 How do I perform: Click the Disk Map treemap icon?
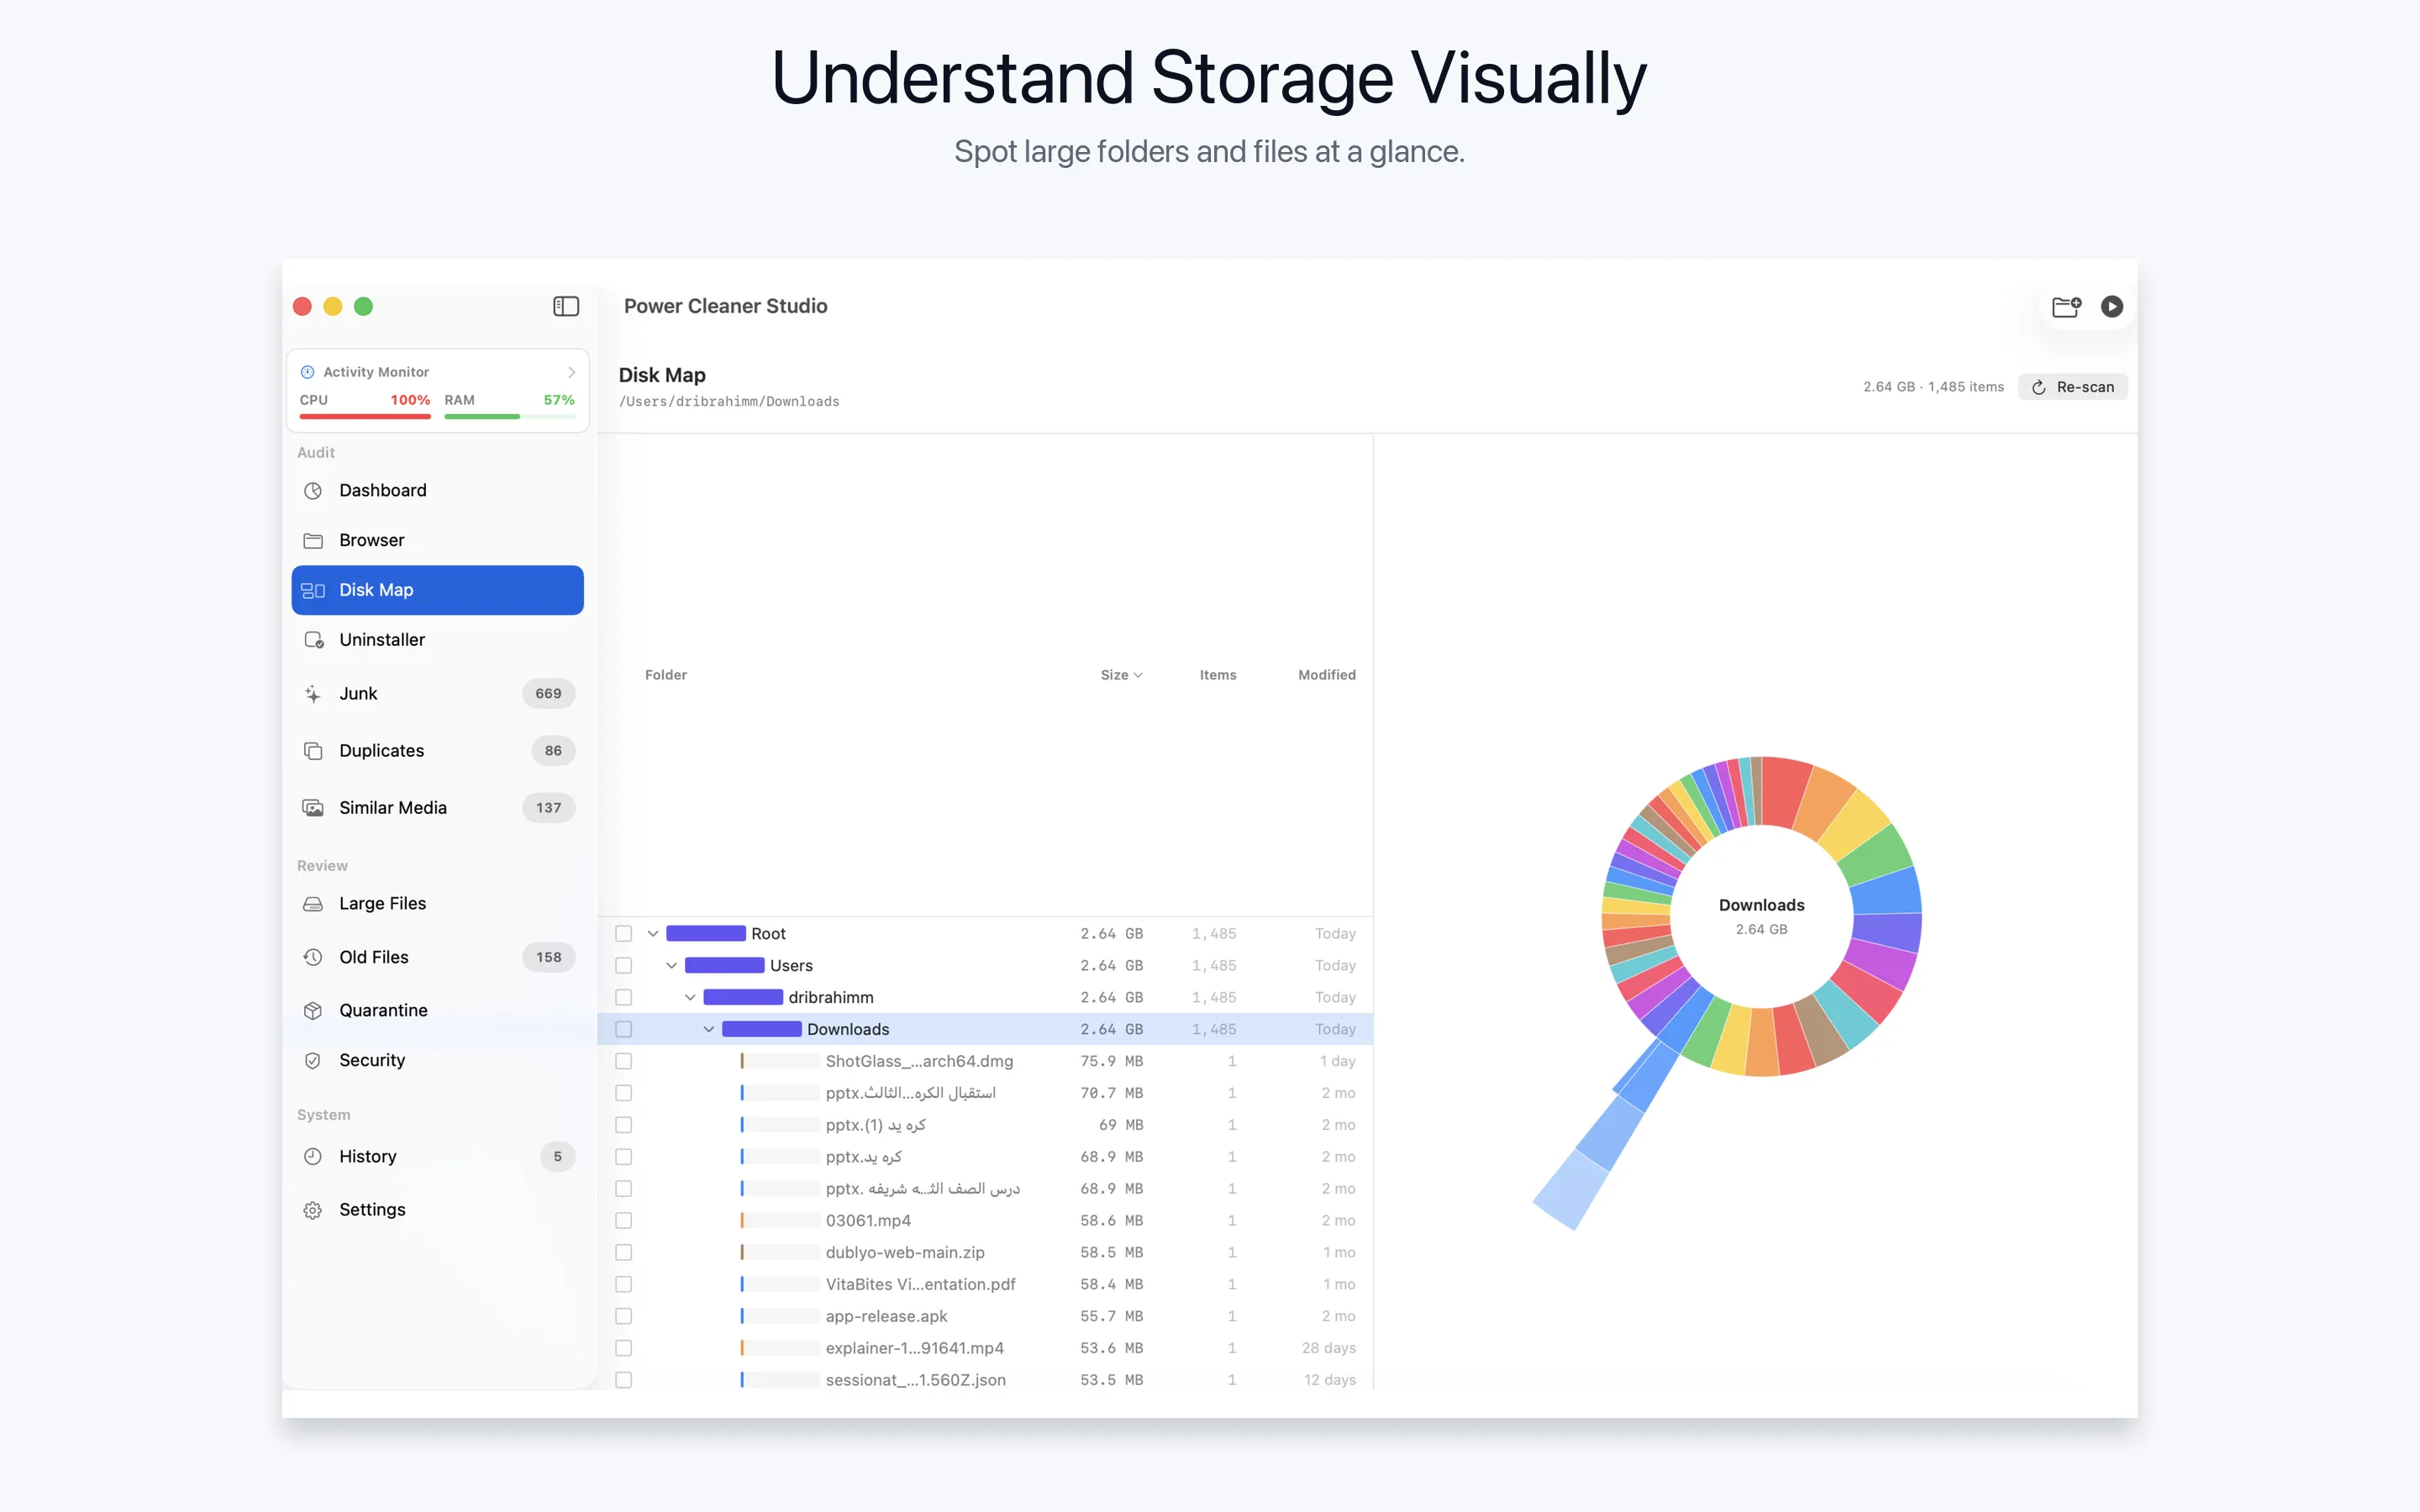tap(313, 590)
